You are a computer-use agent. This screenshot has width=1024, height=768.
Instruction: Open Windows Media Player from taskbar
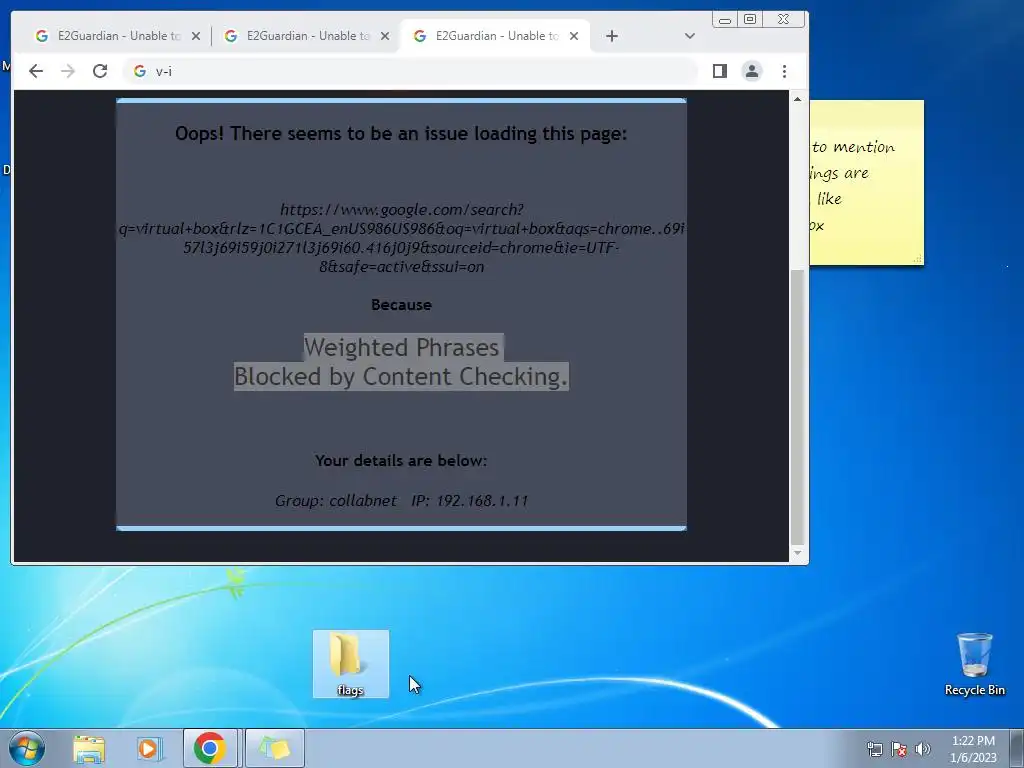pos(149,748)
